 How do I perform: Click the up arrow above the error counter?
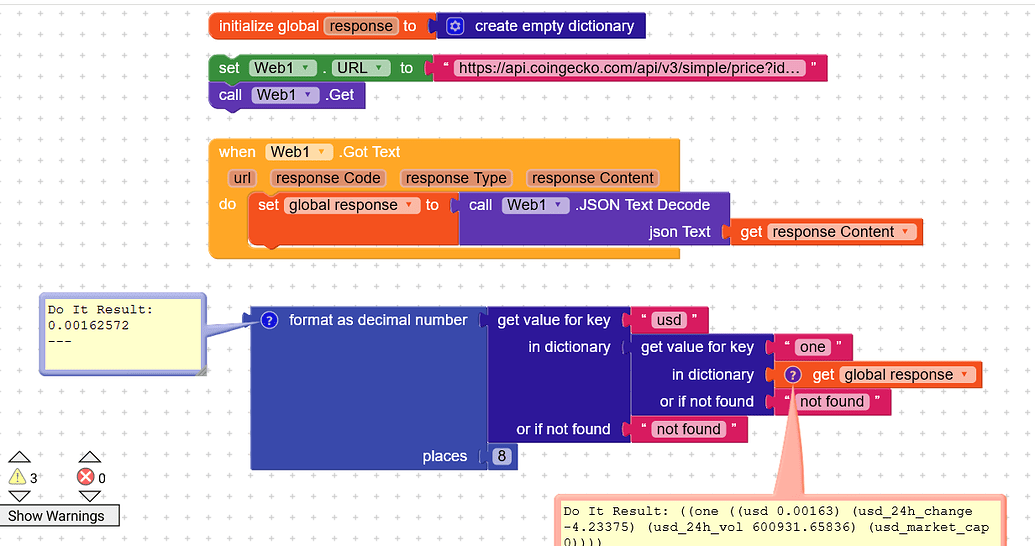click(x=90, y=457)
